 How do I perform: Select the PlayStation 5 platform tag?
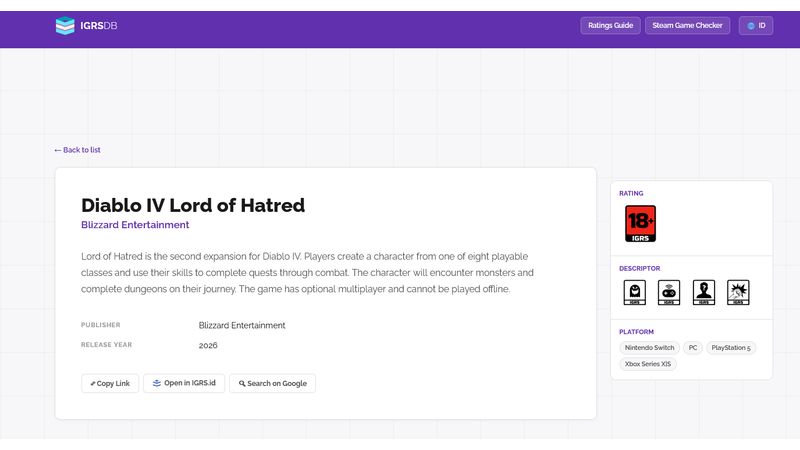coord(731,348)
